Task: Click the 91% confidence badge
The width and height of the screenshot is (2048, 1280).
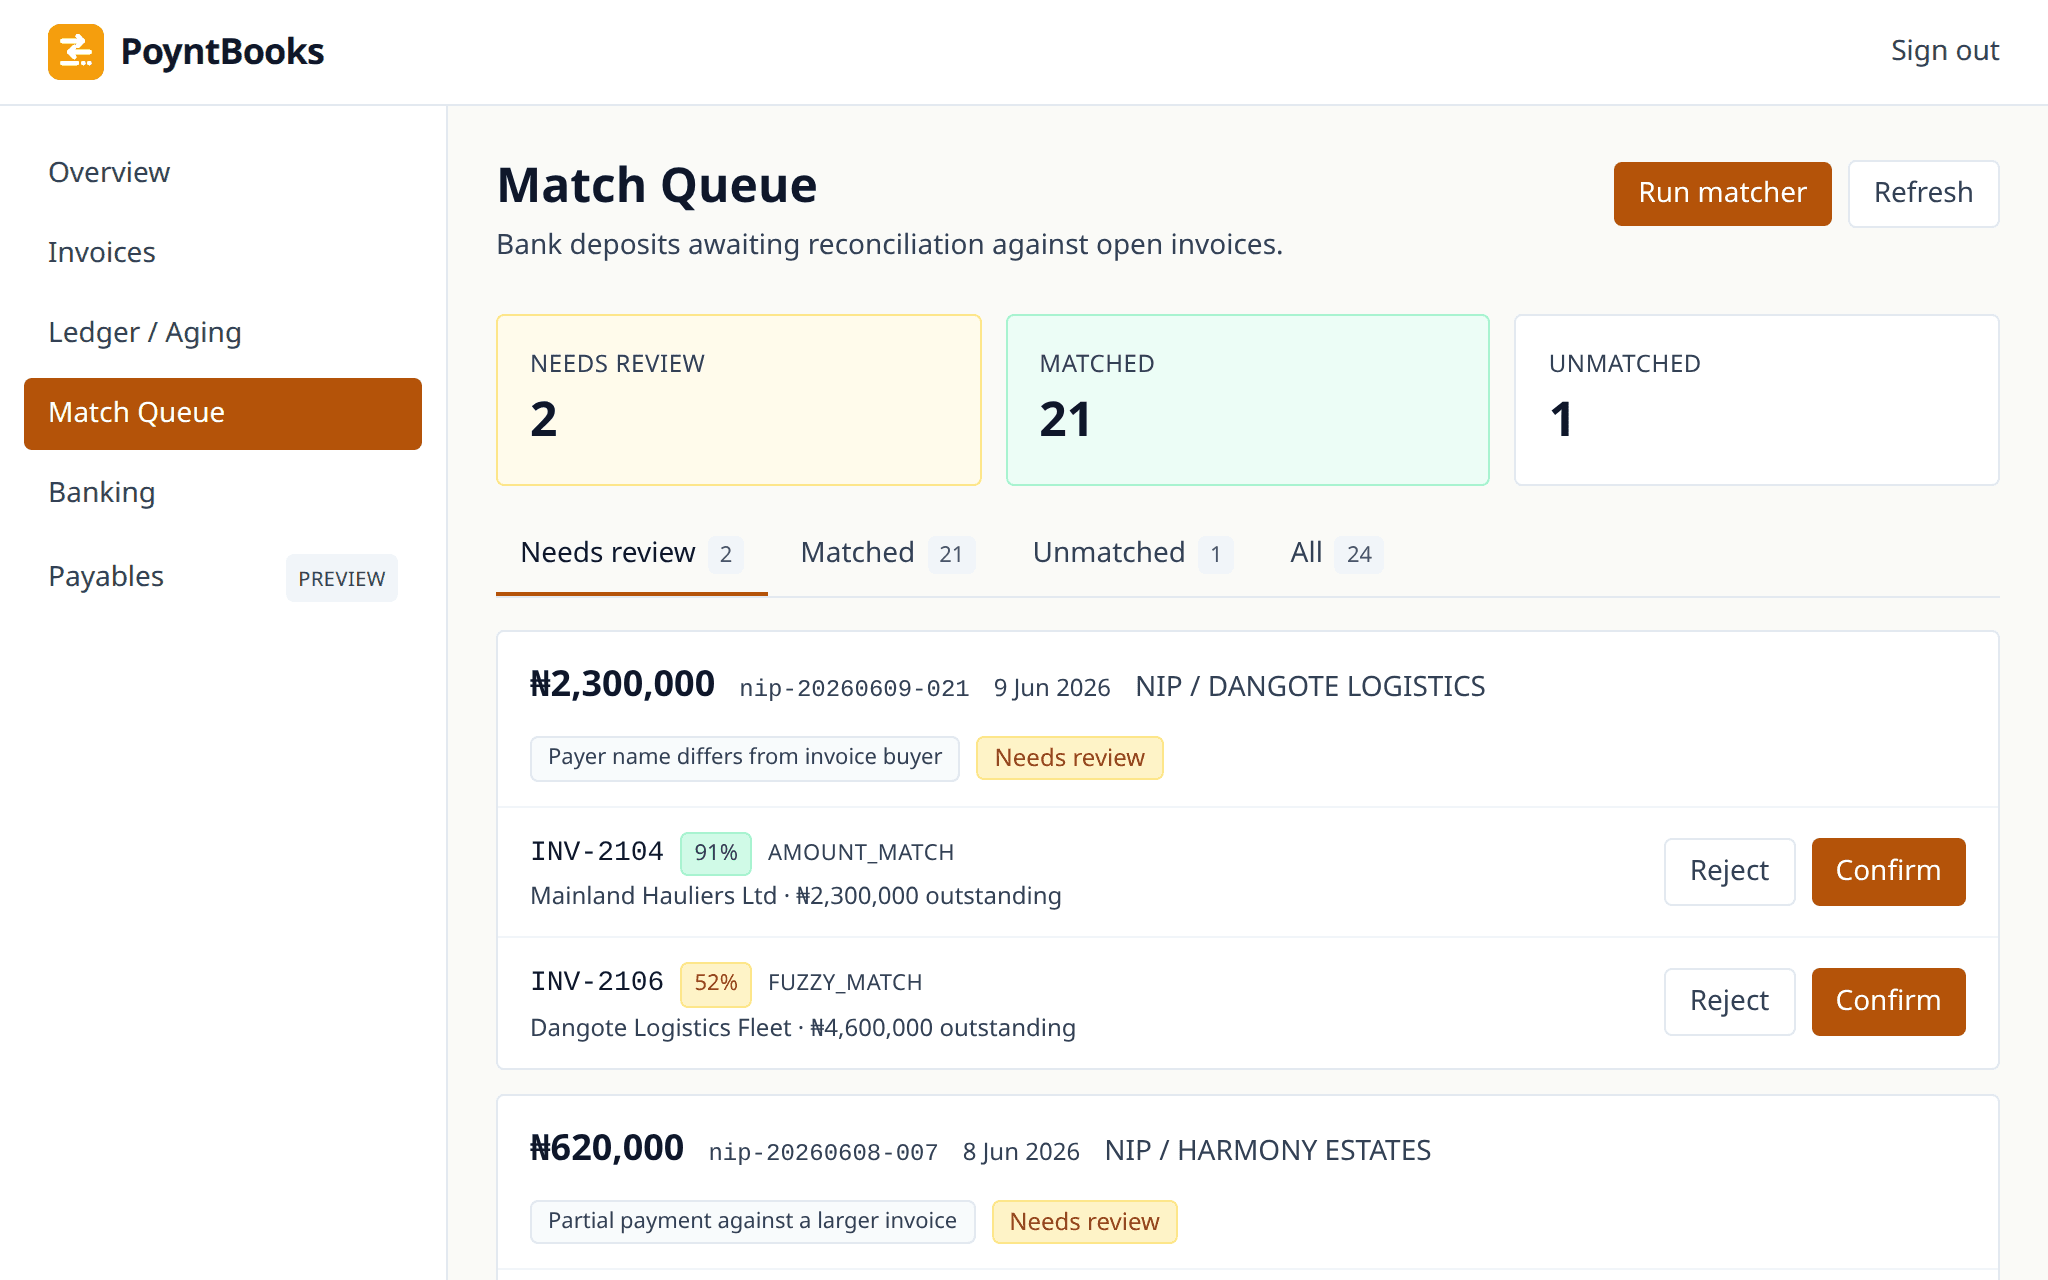Action: coord(716,853)
